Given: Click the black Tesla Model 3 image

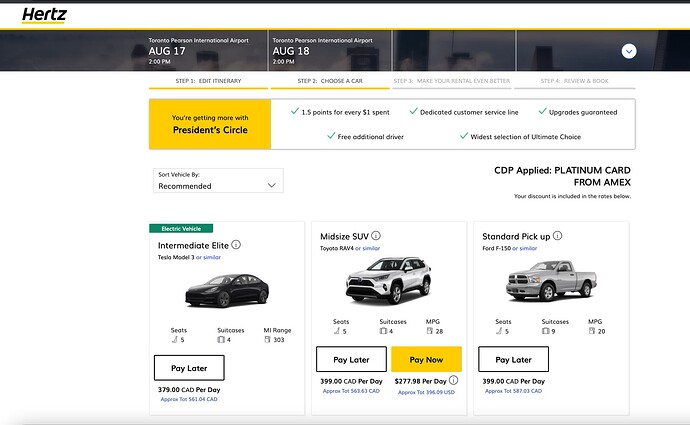Looking at the screenshot, I should click(227, 290).
